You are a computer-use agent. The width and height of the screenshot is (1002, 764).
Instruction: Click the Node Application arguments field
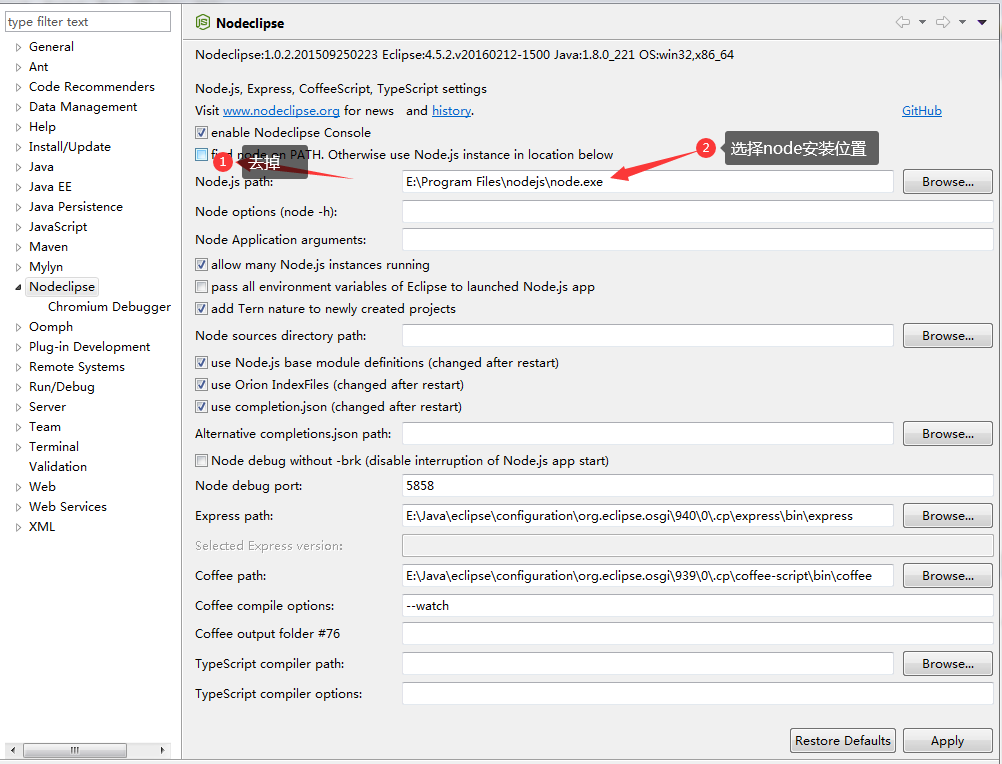point(697,240)
